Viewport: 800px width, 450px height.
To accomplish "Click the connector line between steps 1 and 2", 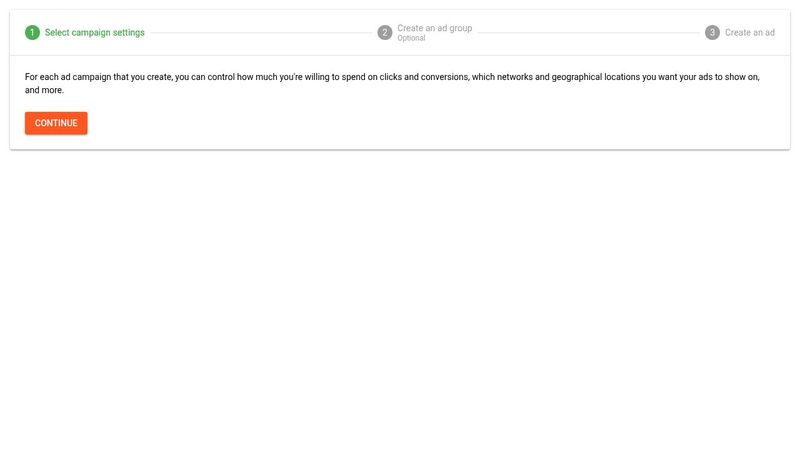I will [260, 33].
